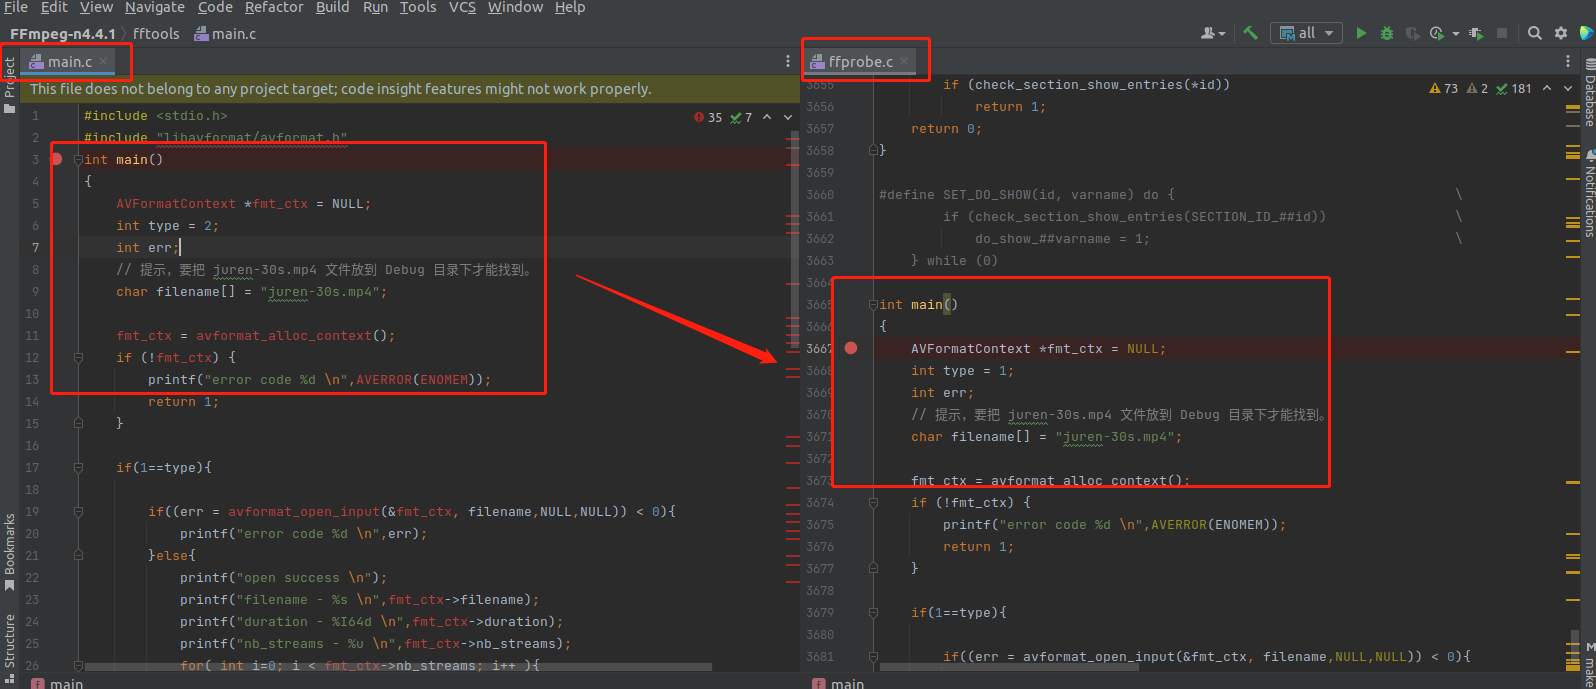Open Search Everywhere magnifier icon
The image size is (1596, 689).
click(x=1535, y=33)
